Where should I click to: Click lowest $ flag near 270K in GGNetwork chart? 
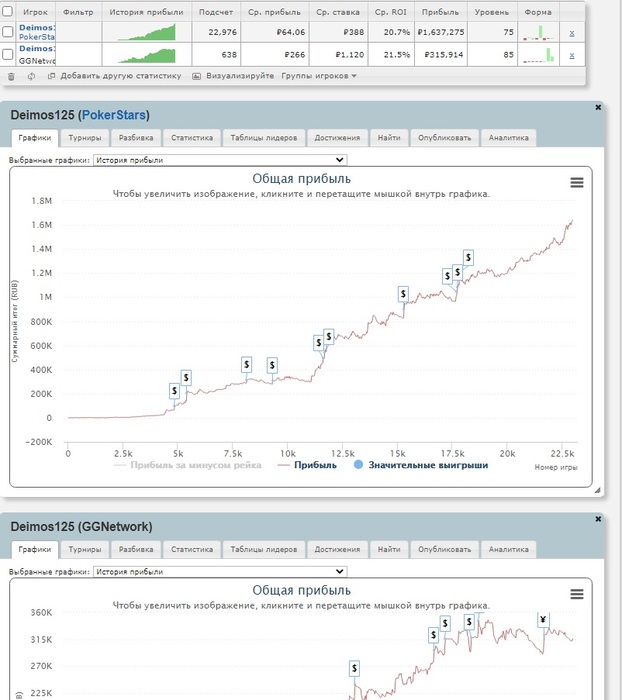tap(355, 668)
